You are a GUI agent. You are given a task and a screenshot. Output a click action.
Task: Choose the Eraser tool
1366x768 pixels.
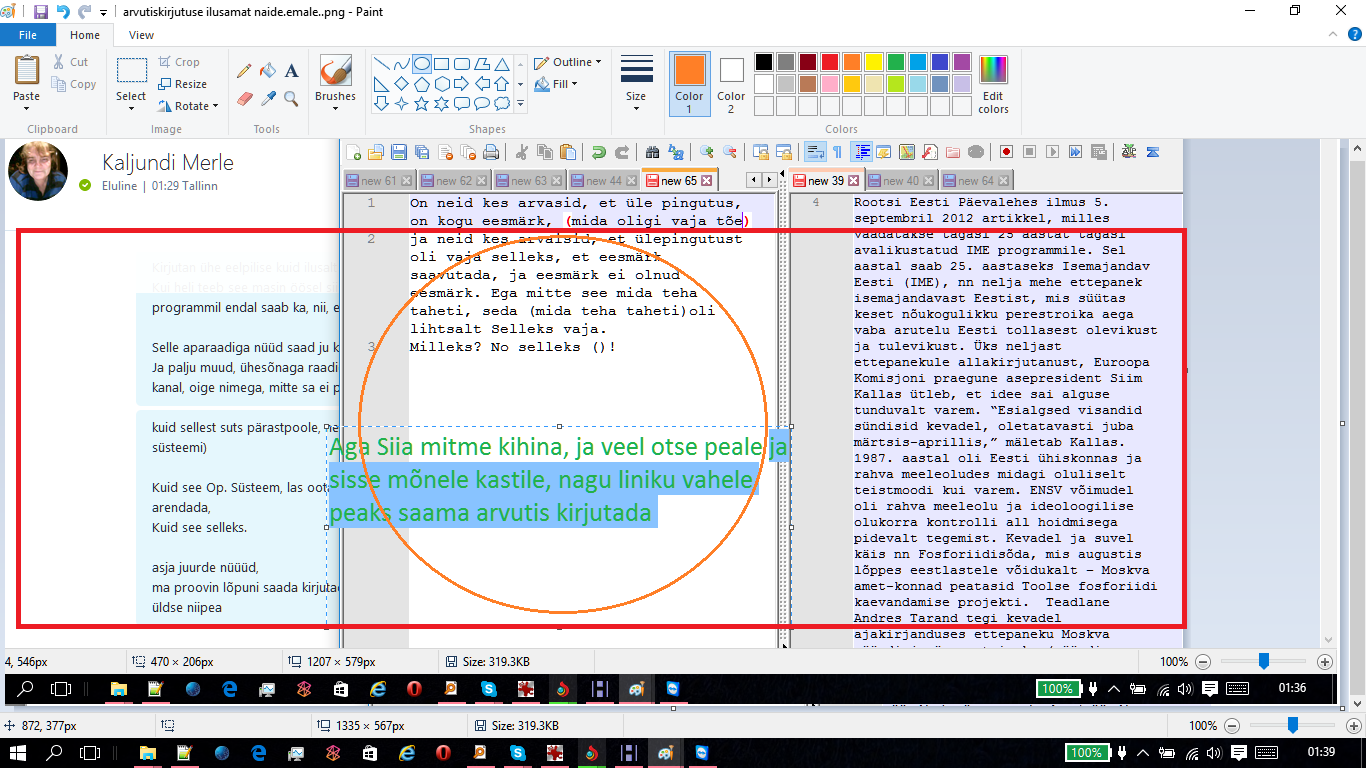(244, 98)
